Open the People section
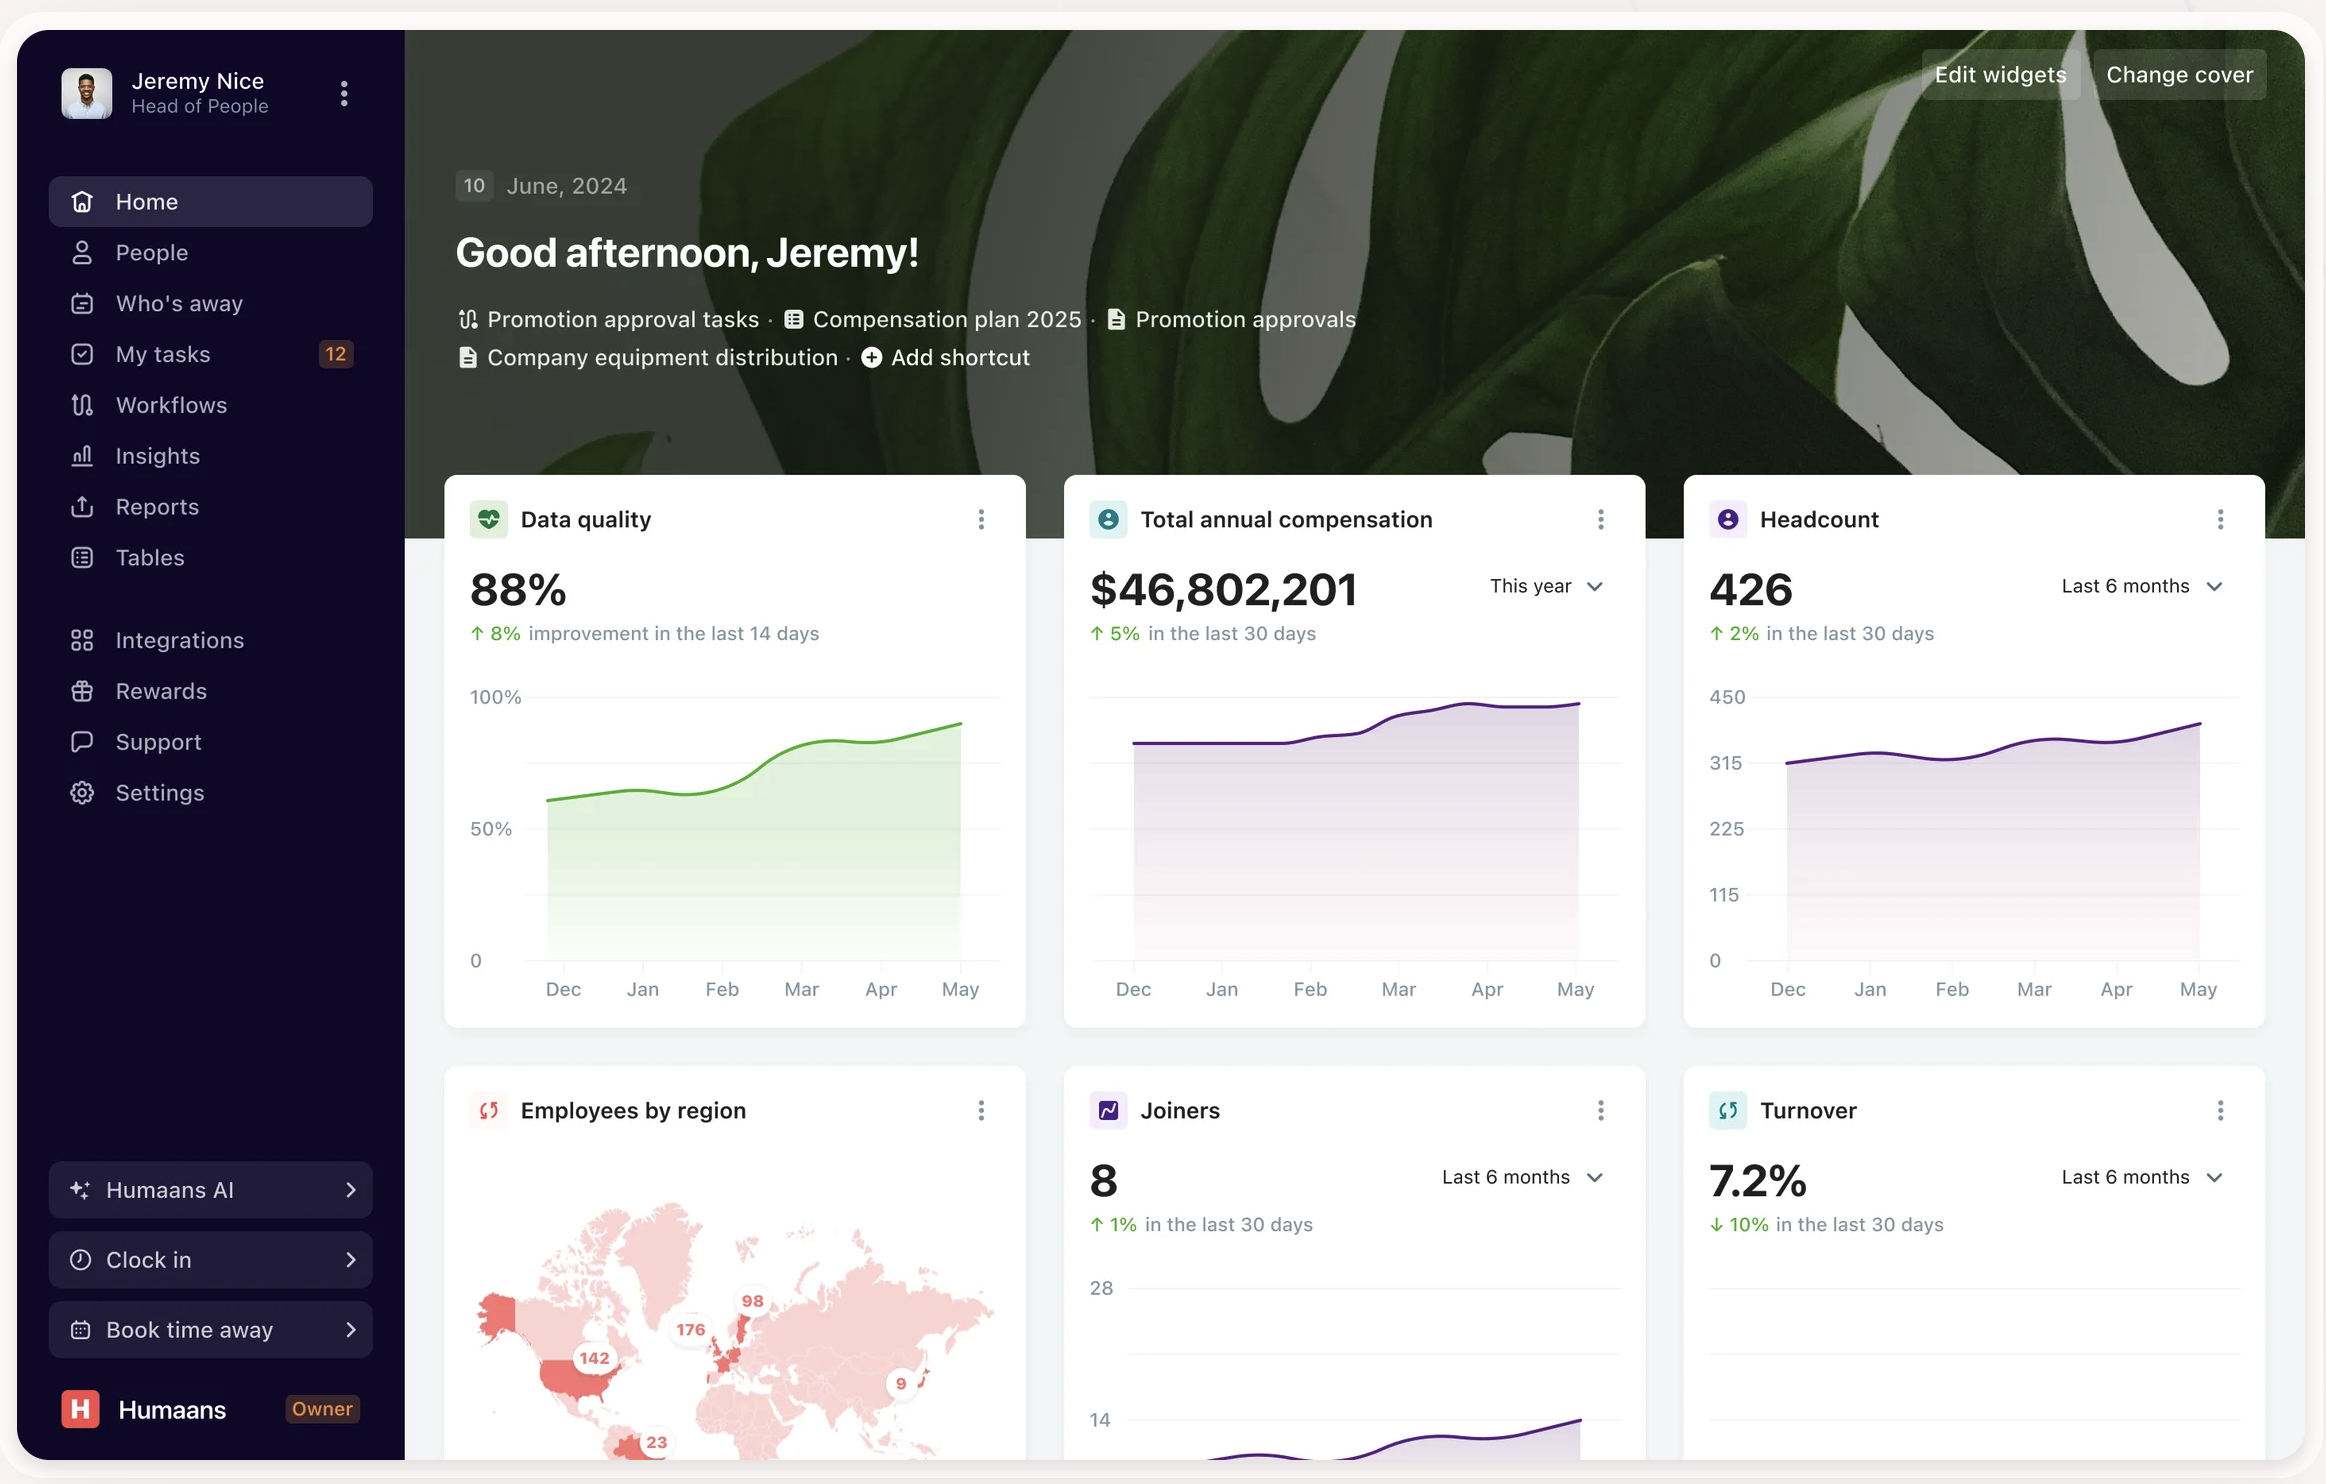Screen dimensions: 2326x1484 point(210,253)
